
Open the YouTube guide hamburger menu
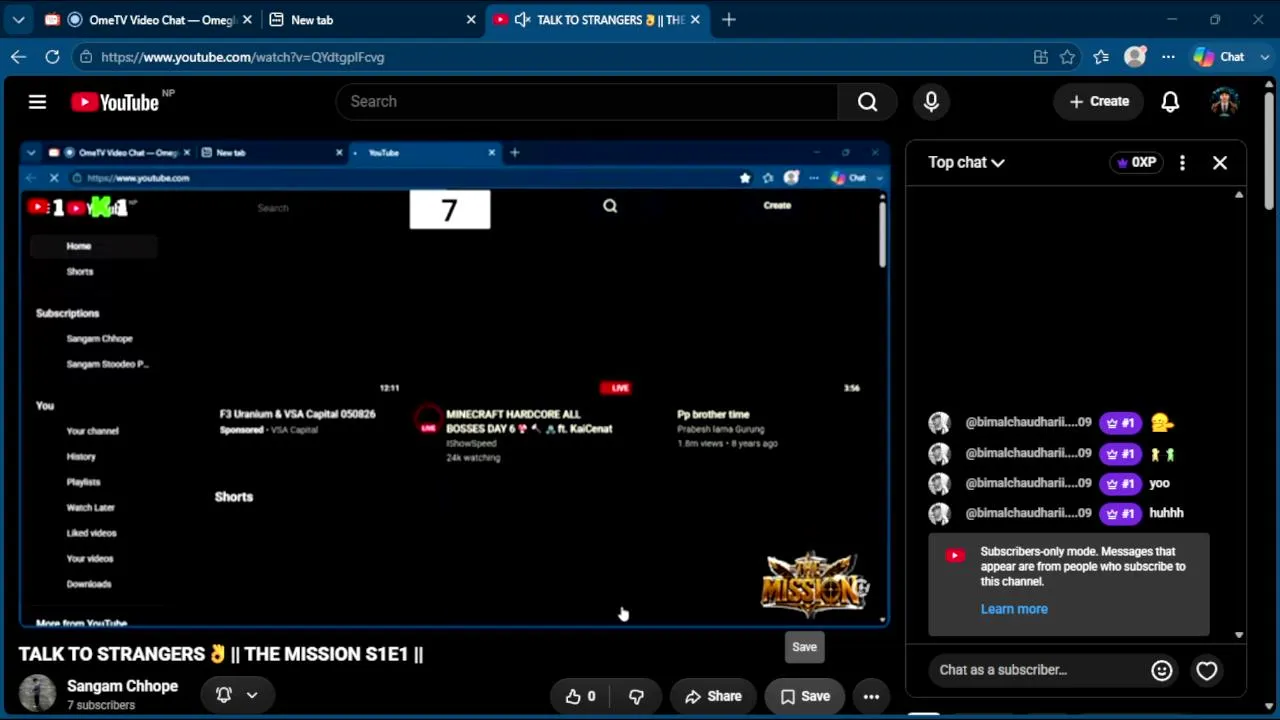click(37, 101)
